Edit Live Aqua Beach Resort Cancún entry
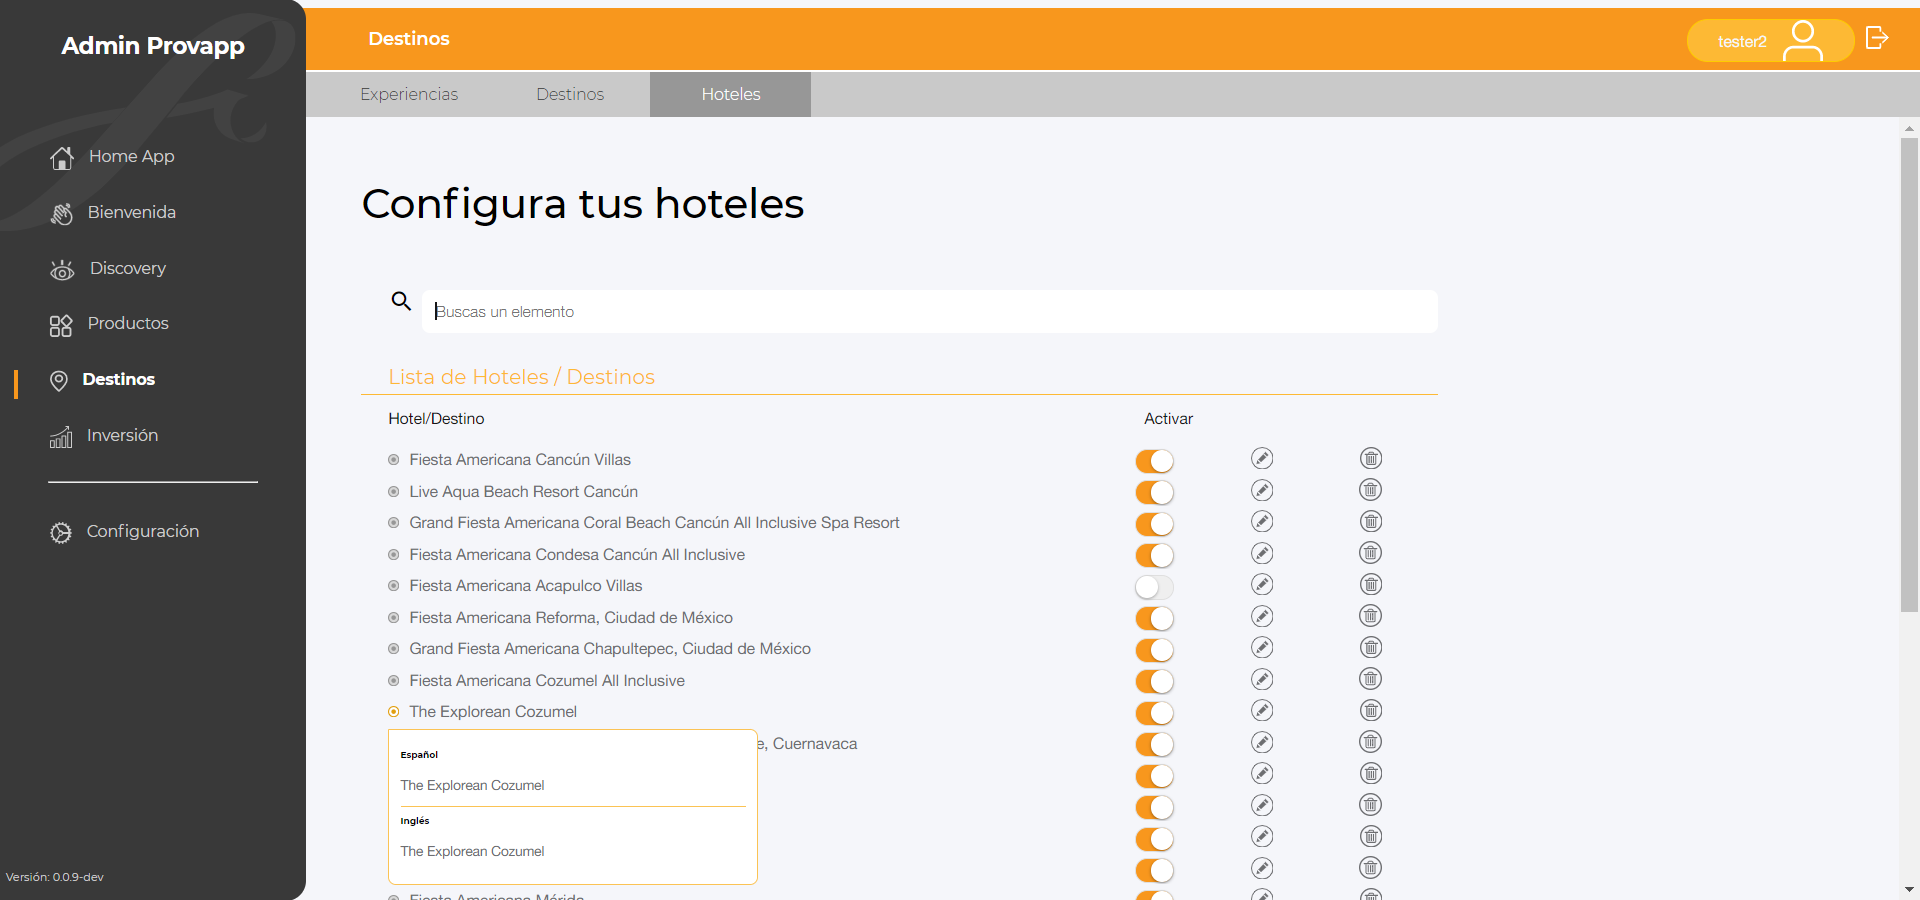 pyautogui.click(x=1262, y=490)
